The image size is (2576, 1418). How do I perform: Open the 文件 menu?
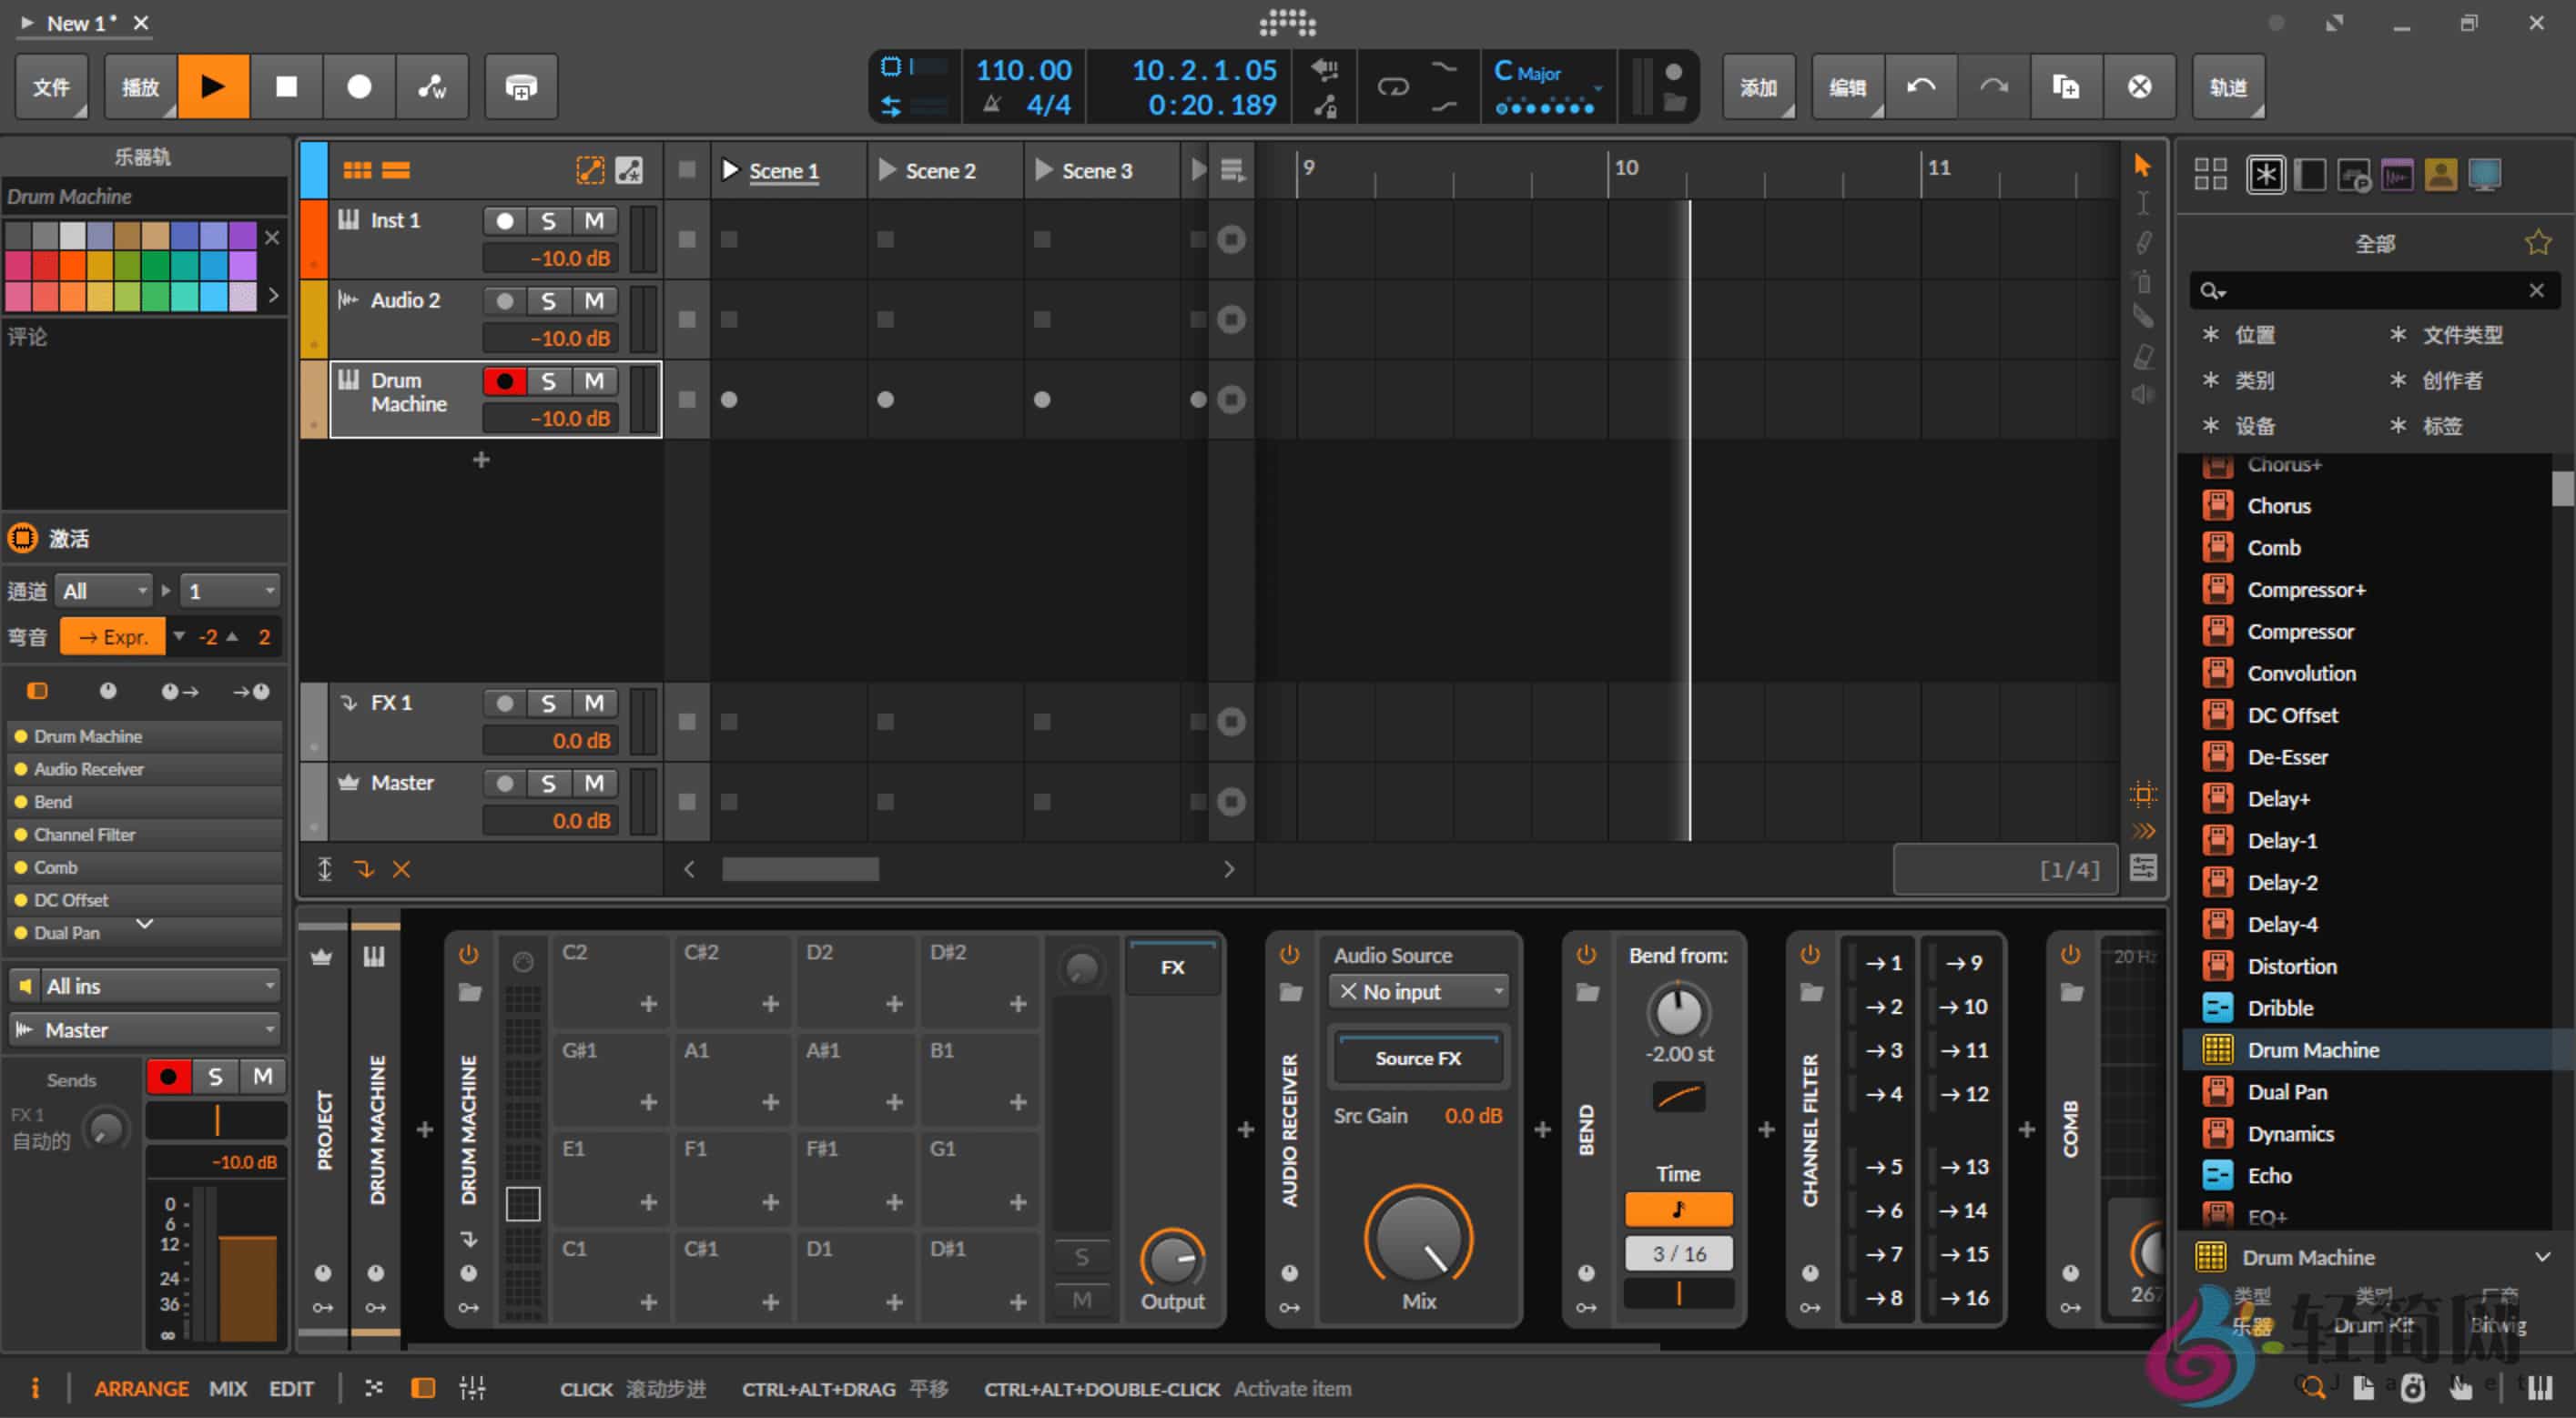52,86
